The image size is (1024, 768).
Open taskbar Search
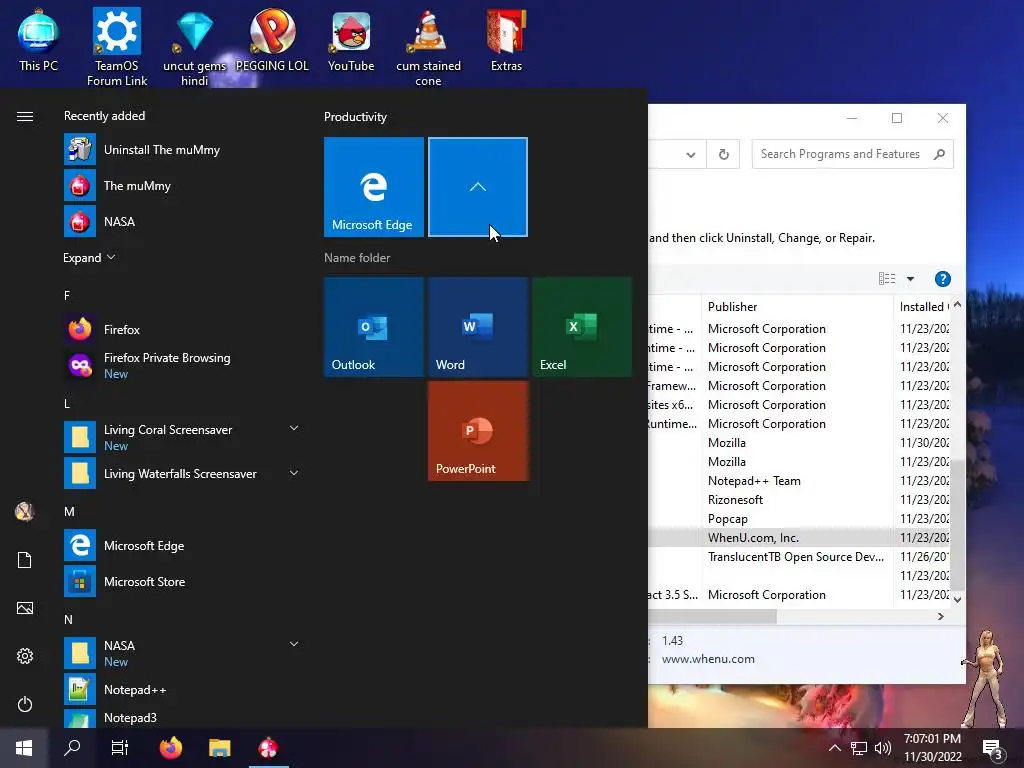point(72,748)
